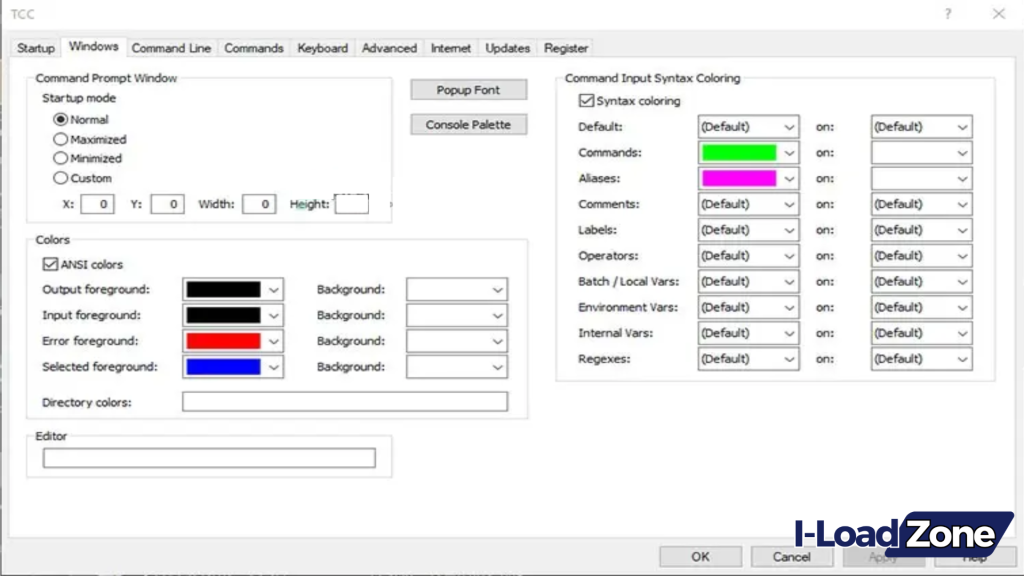Screen dimensions: 1024x576
Task: Choose the Custom startup mode option
Action: (61, 178)
